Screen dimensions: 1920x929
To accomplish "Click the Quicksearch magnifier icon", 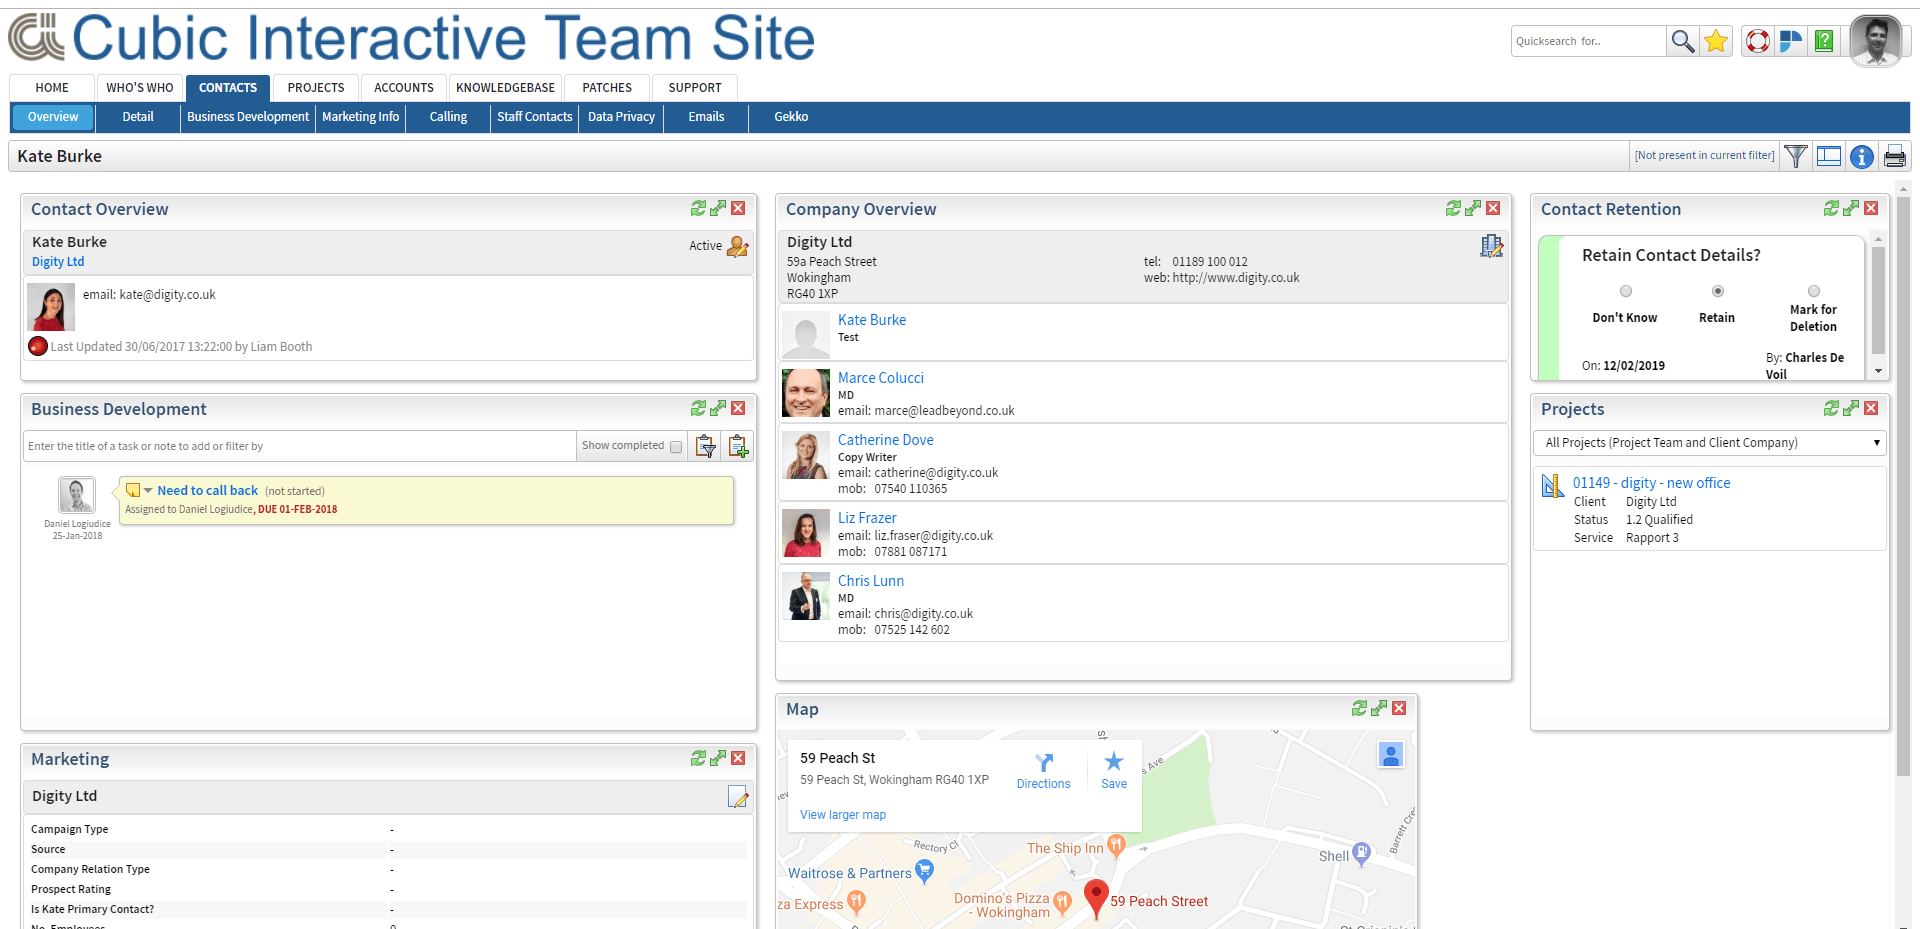I will (x=1682, y=41).
